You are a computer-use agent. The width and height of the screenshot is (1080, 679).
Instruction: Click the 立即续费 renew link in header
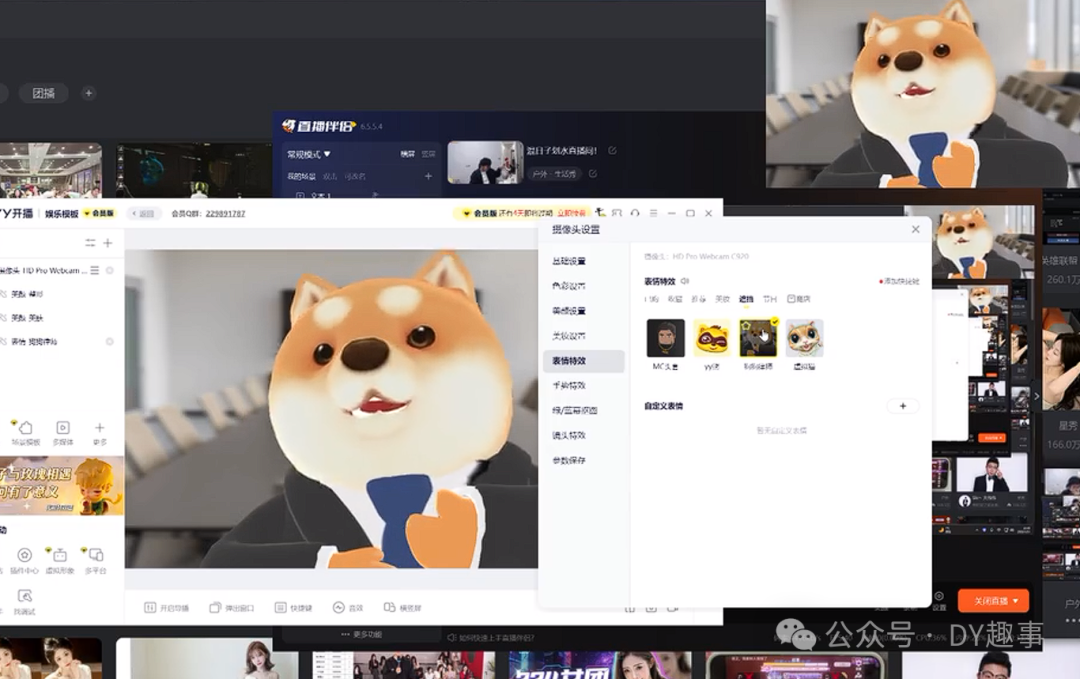571,213
